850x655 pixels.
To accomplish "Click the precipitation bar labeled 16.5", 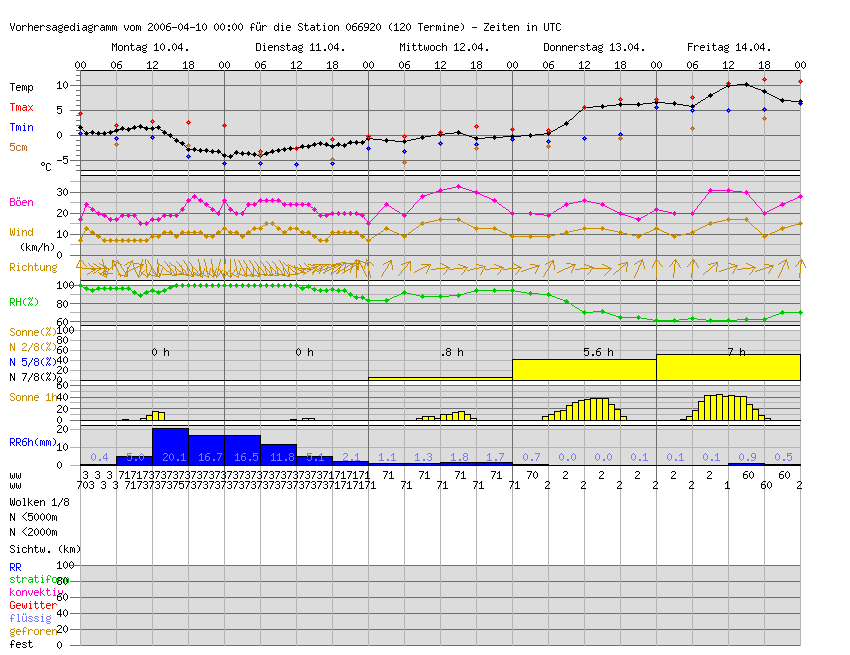I will [242, 450].
